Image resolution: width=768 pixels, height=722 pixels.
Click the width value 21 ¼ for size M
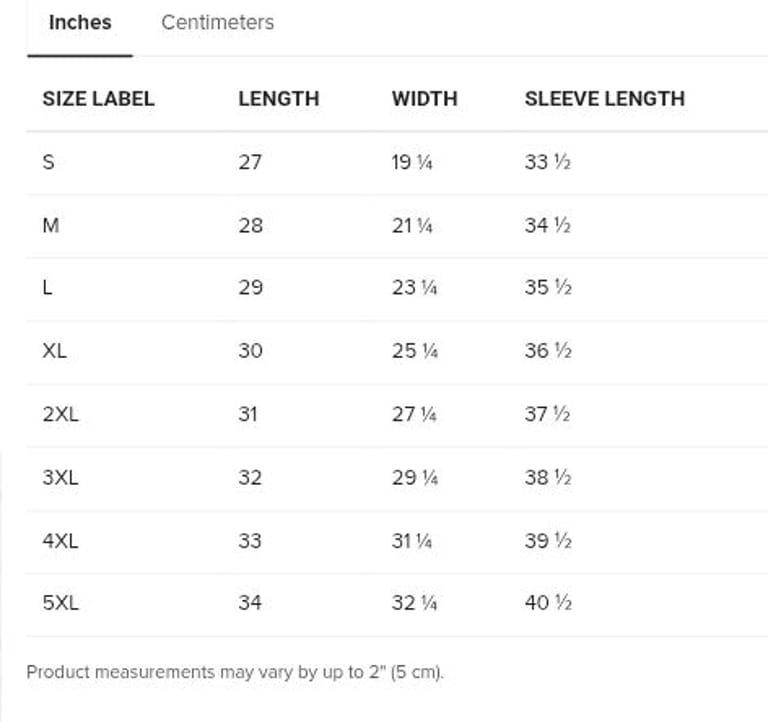412,225
